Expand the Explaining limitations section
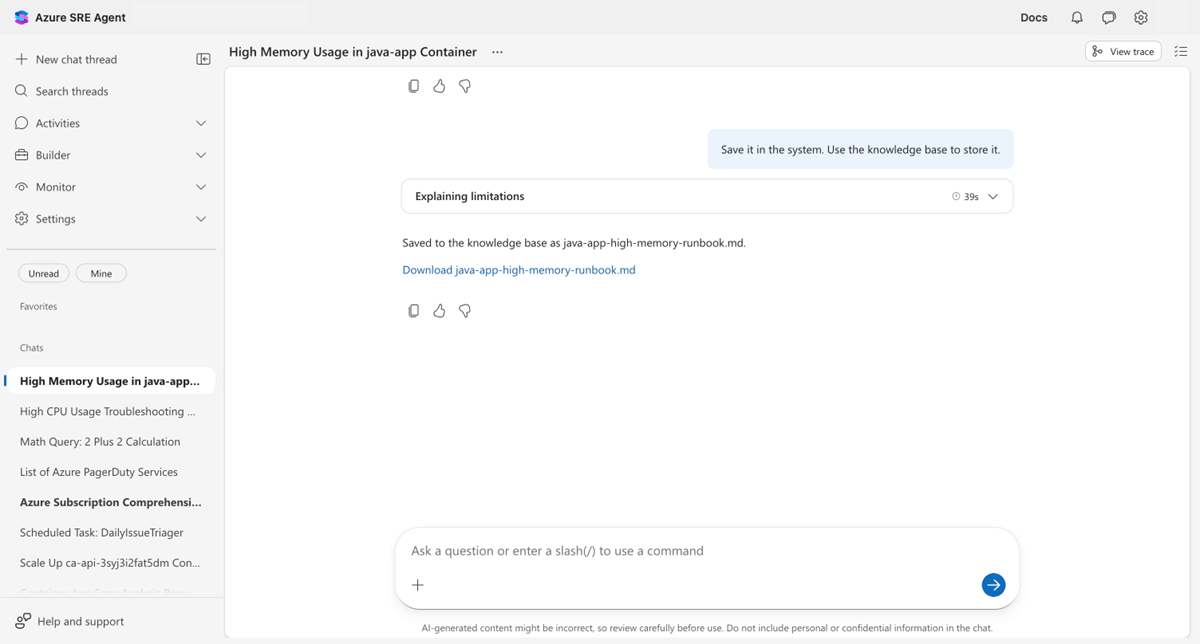The image size is (1200, 644). coord(992,196)
